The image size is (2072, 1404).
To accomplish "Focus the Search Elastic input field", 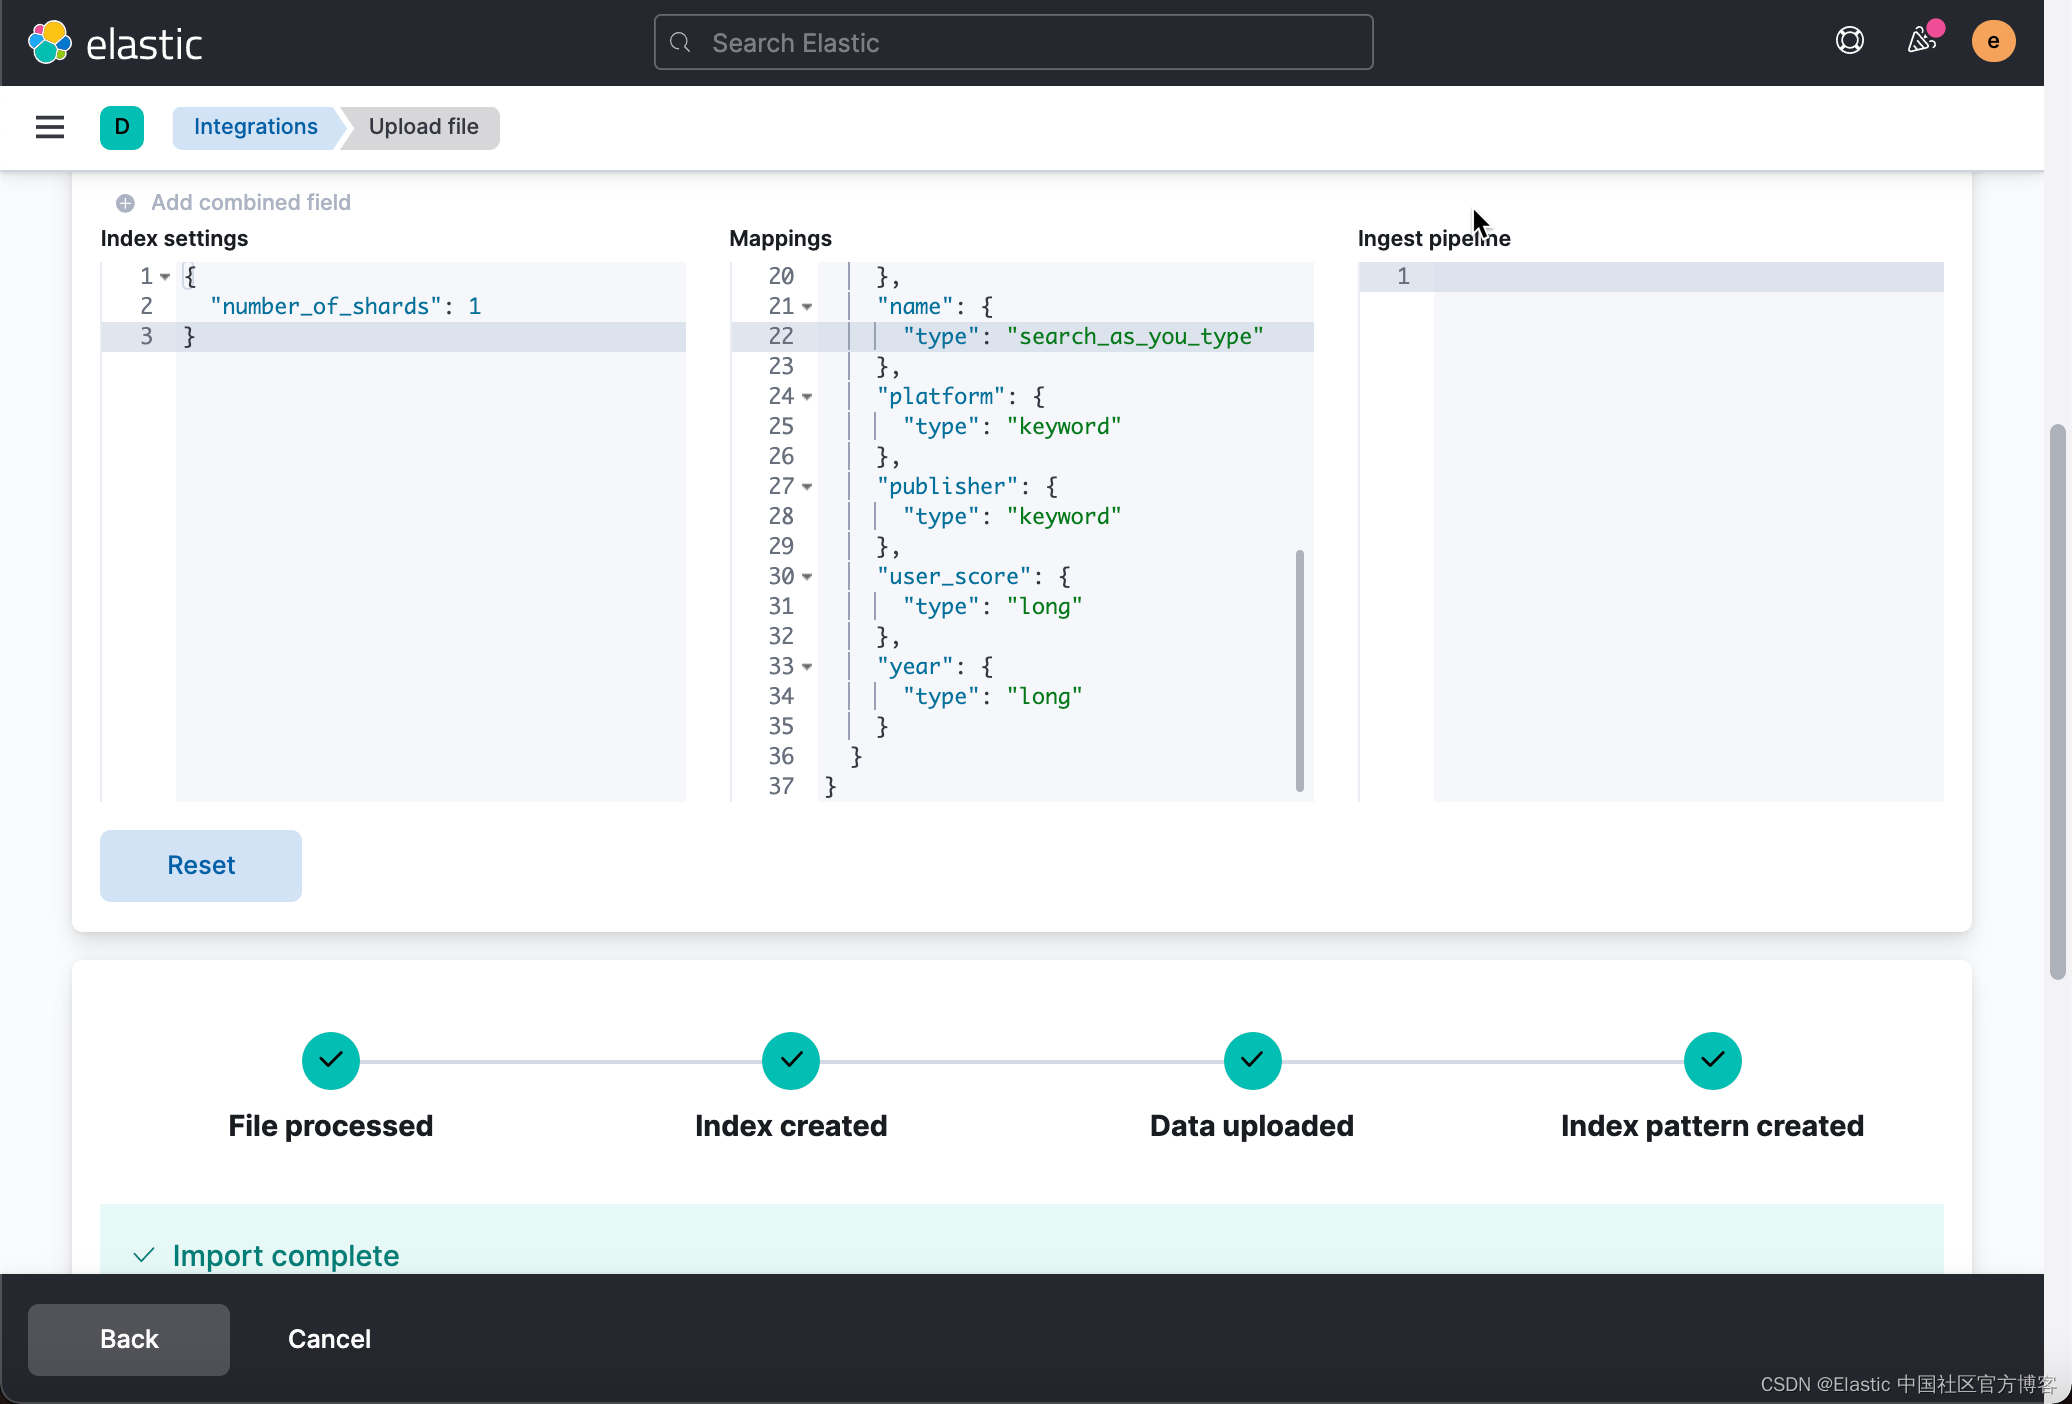I will (x=1013, y=43).
